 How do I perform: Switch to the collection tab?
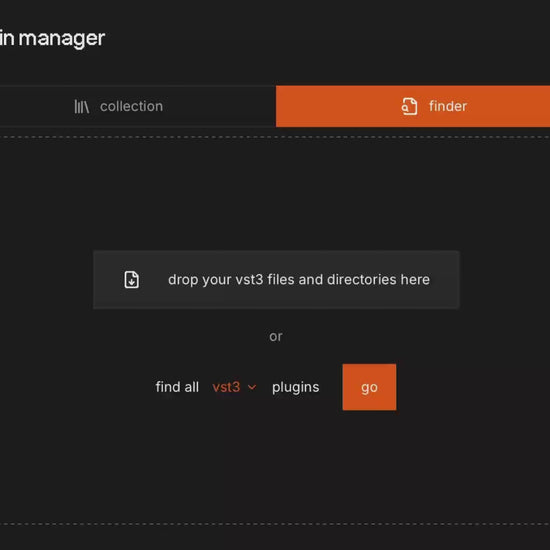(x=138, y=106)
